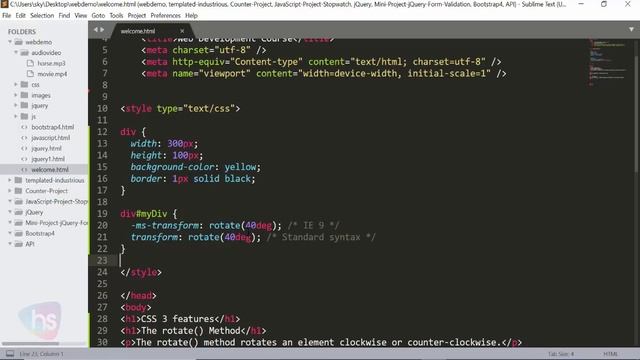This screenshot has width=640, height=360.
Task: Expand the images folder
Action: click(16, 95)
